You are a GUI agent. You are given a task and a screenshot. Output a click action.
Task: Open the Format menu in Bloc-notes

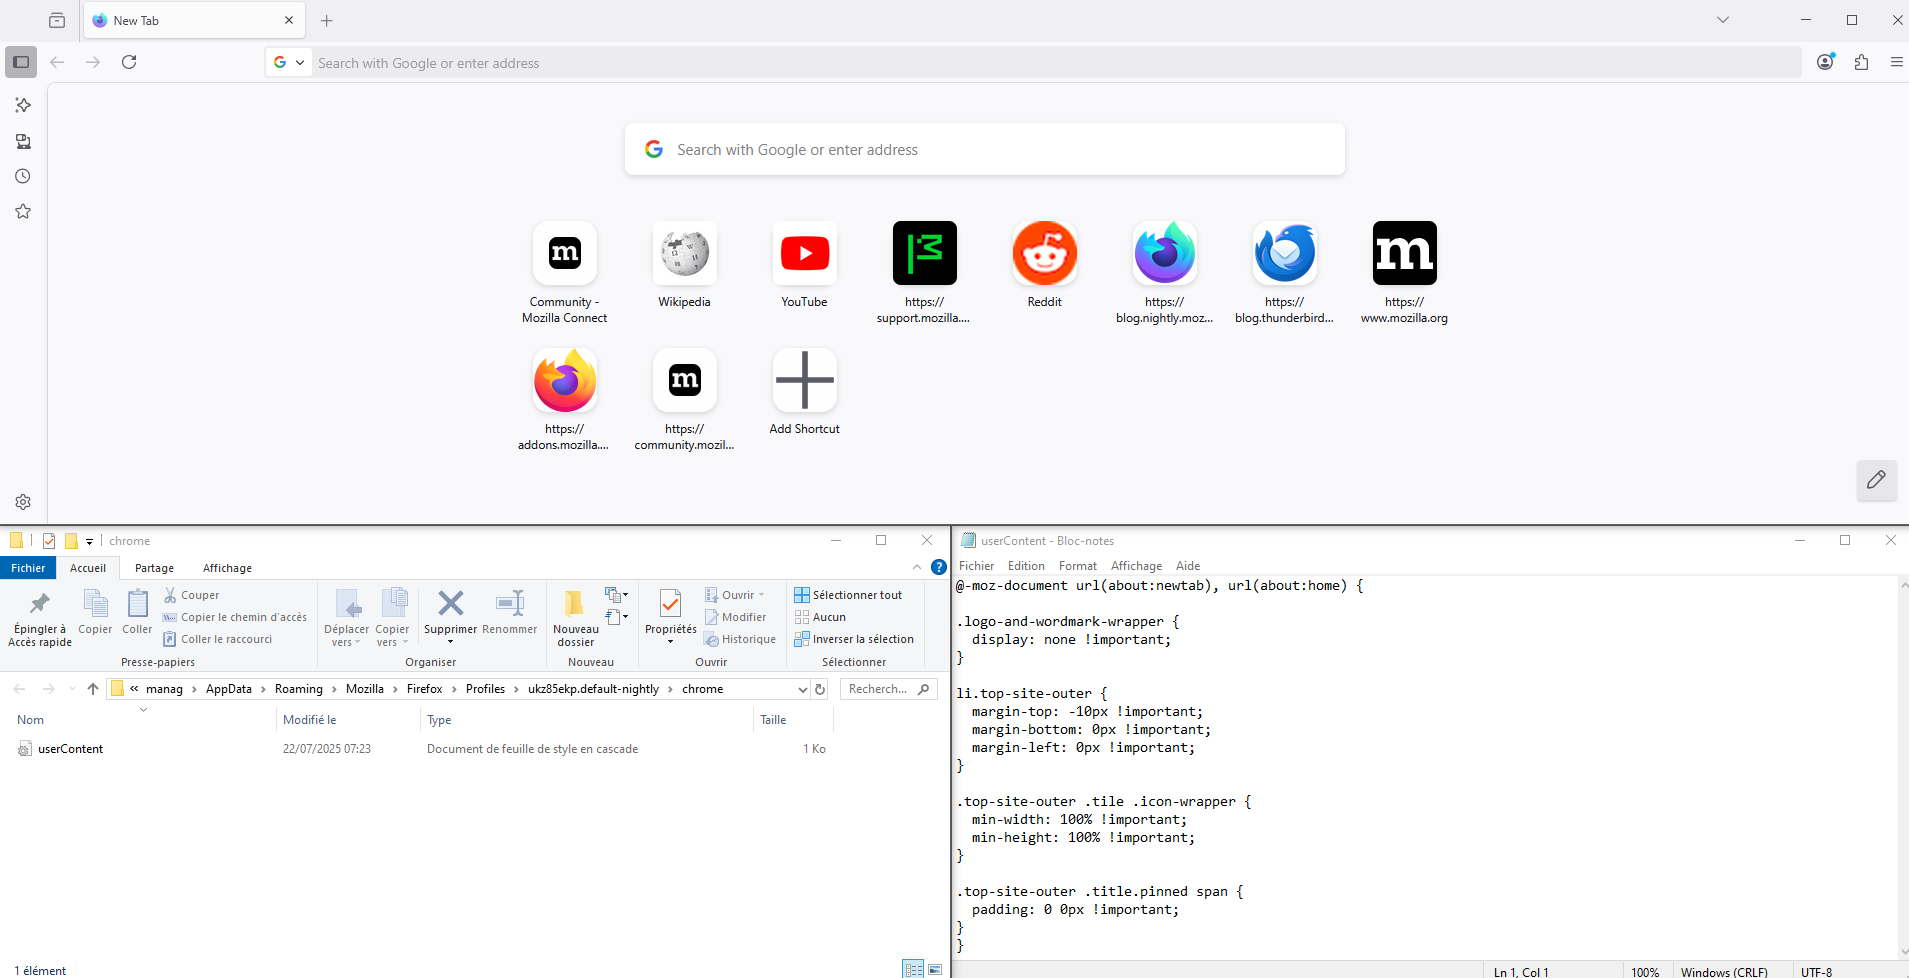click(1077, 566)
